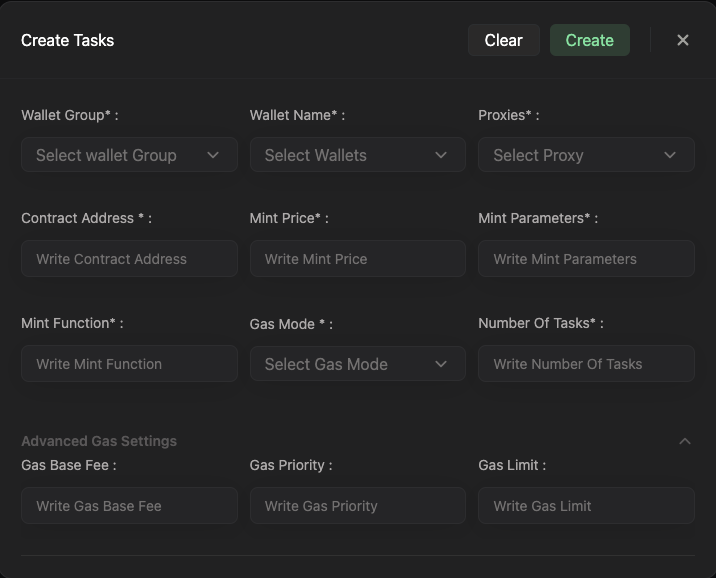Click the Proxies dropdown chevron arrow
The height and width of the screenshot is (578, 716).
tap(670, 155)
